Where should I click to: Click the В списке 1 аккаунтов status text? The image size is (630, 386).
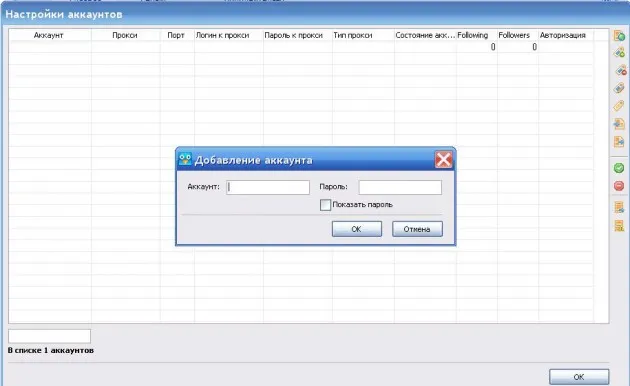point(51,350)
